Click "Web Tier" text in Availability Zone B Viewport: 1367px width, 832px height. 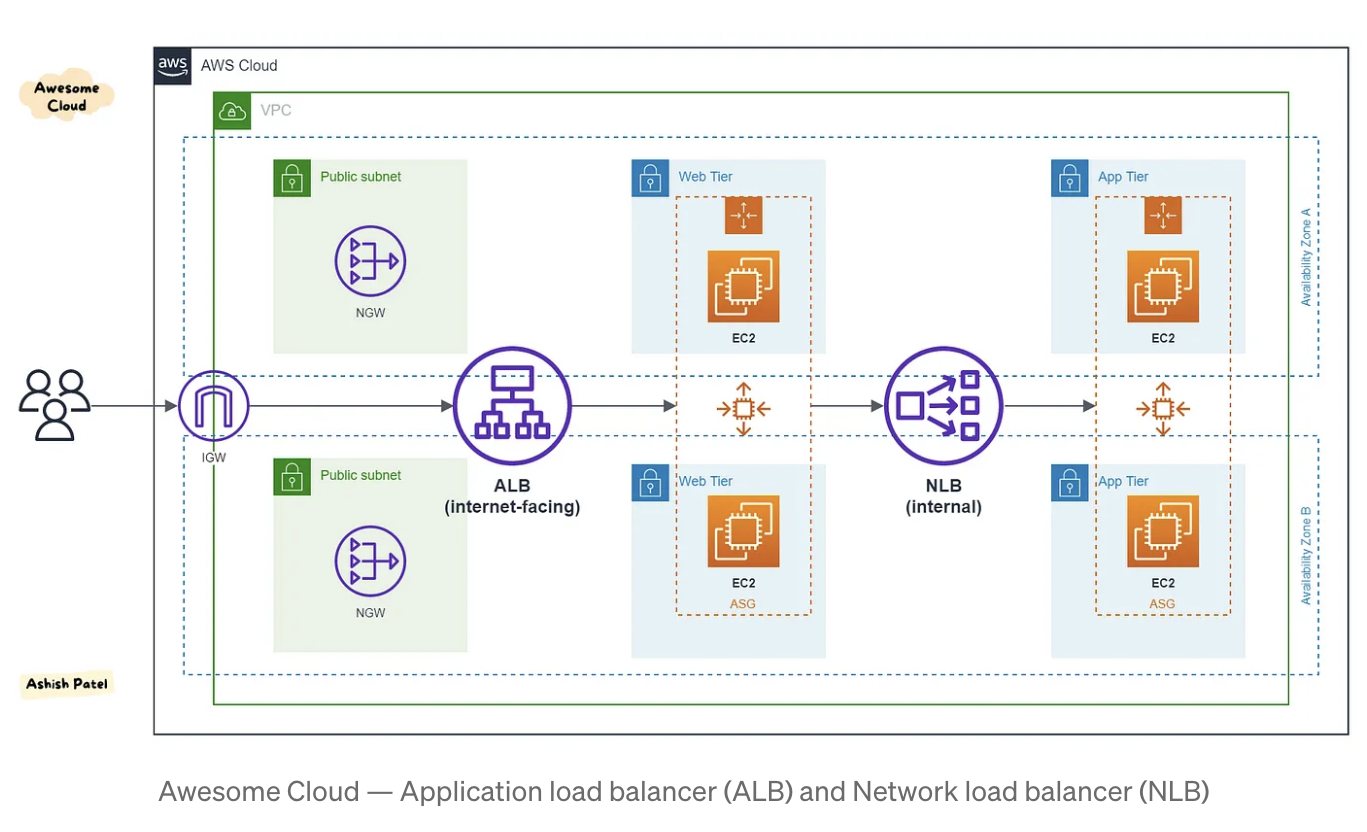tap(706, 482)
